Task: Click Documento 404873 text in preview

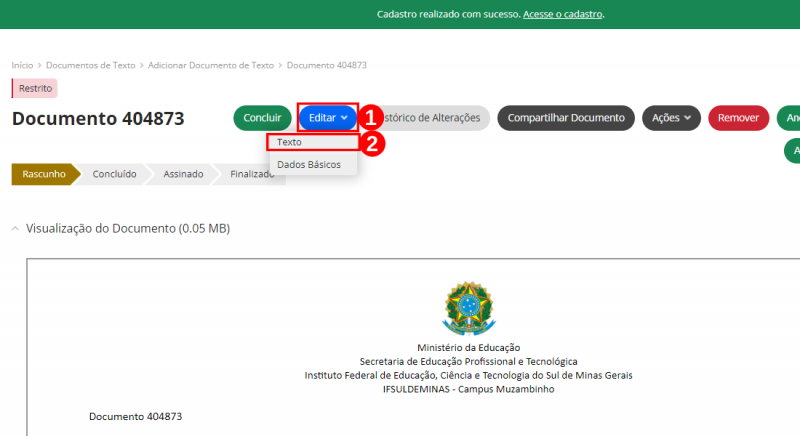Action: tap(135, 417)
